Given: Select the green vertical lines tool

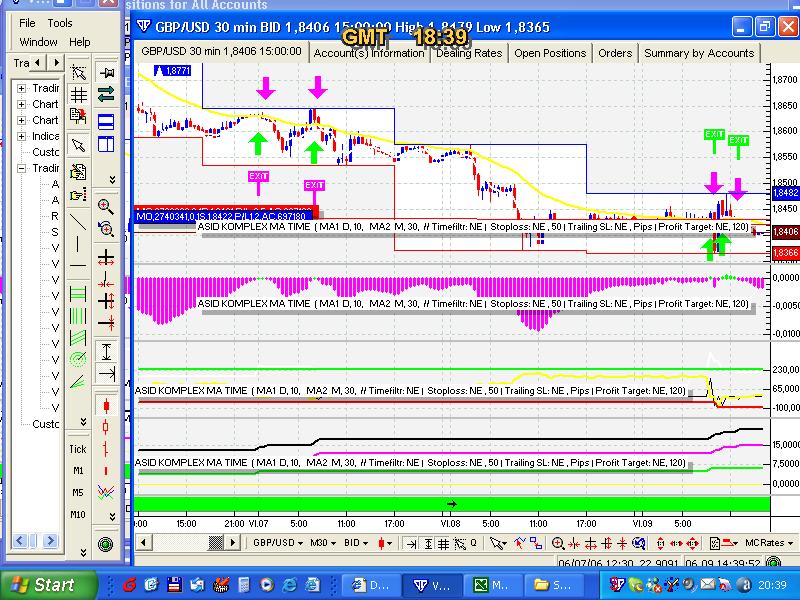Looking at the screenshot, I should click(x=78, y=316).
